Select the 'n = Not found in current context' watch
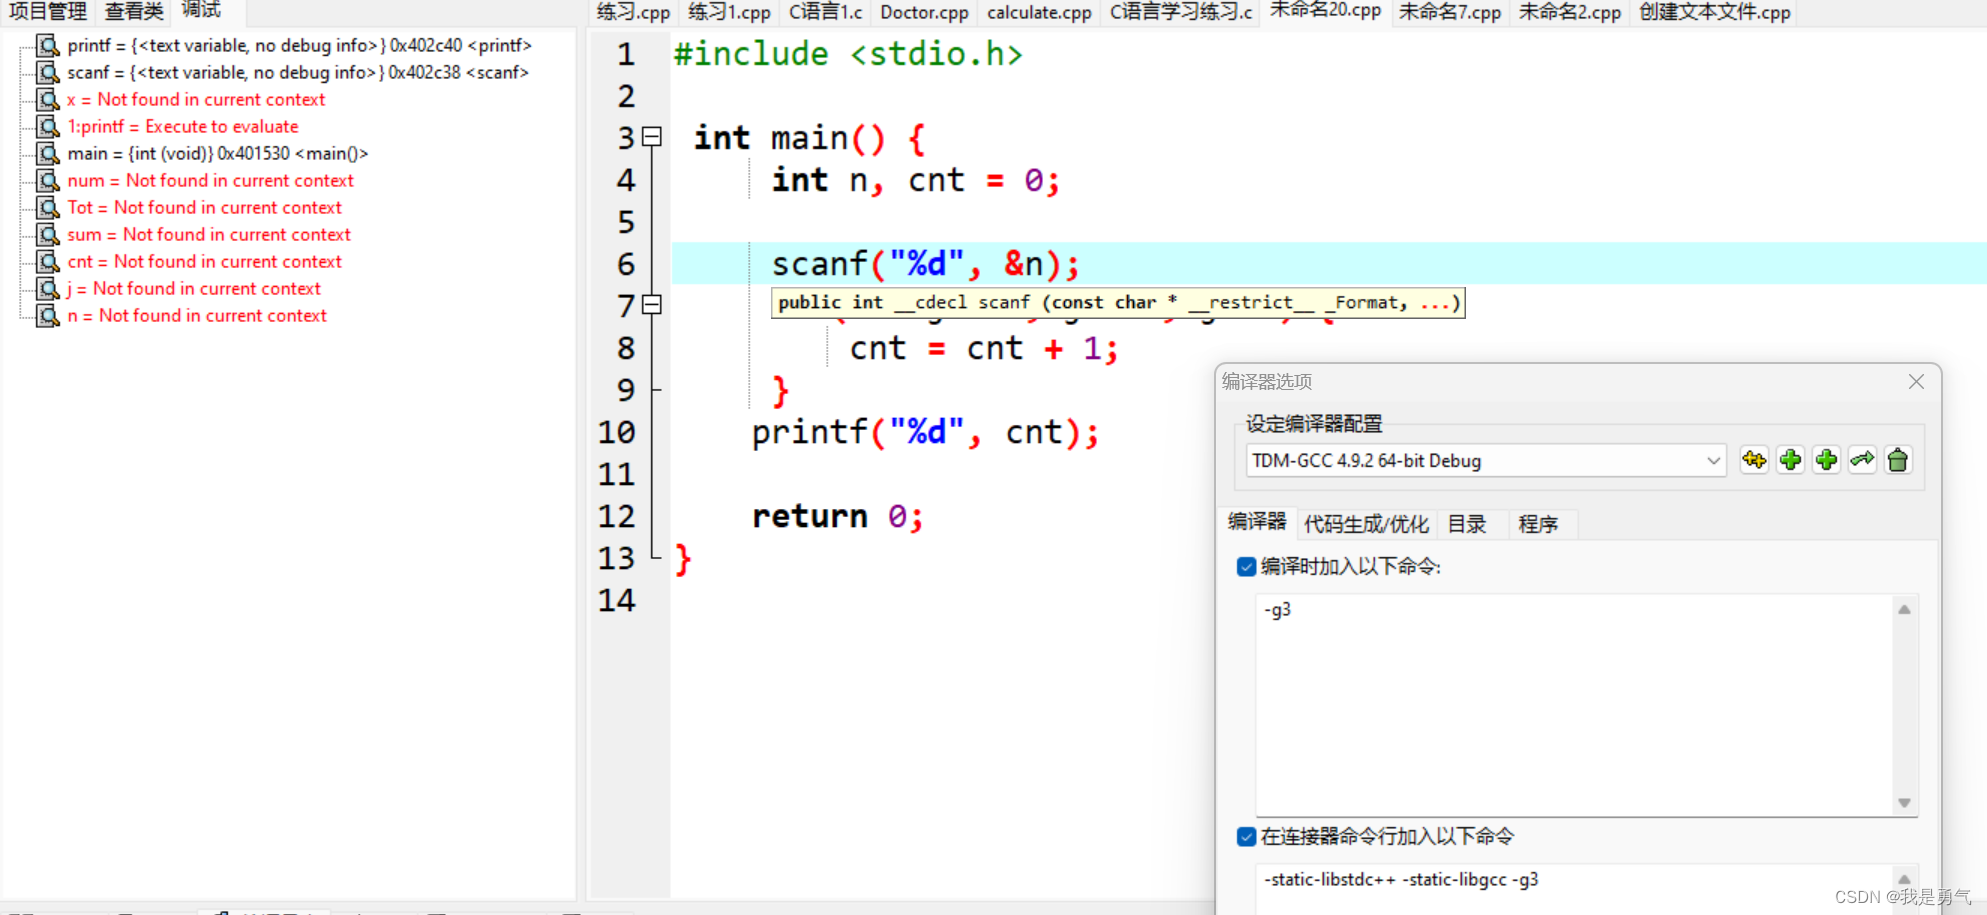 pyautogui.click(x=197, y=315)
